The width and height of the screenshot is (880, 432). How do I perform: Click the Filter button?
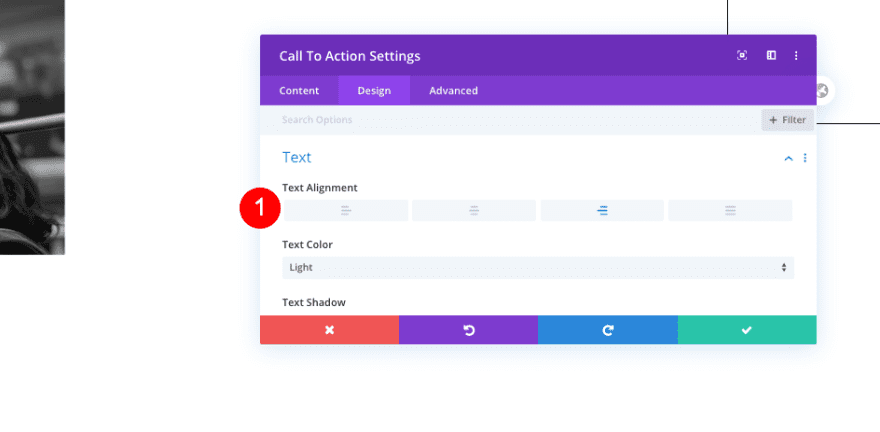787,120
